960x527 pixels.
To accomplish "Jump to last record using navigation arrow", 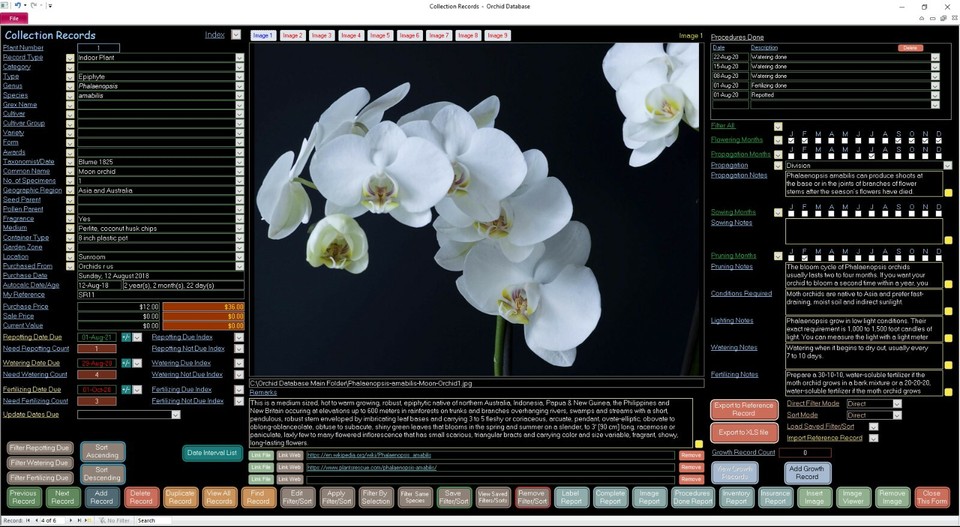I will 80,520.
